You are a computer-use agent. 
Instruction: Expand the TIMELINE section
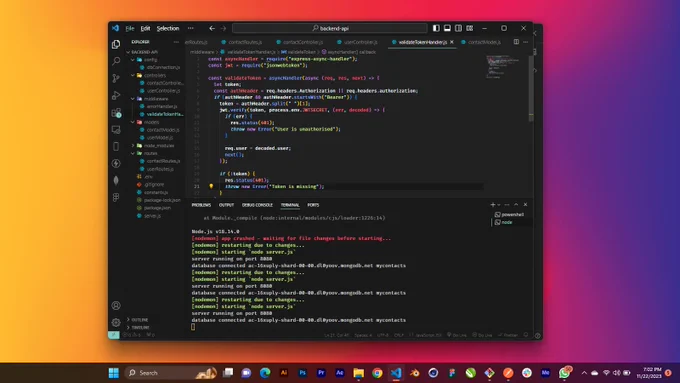[x=139, y=327]
